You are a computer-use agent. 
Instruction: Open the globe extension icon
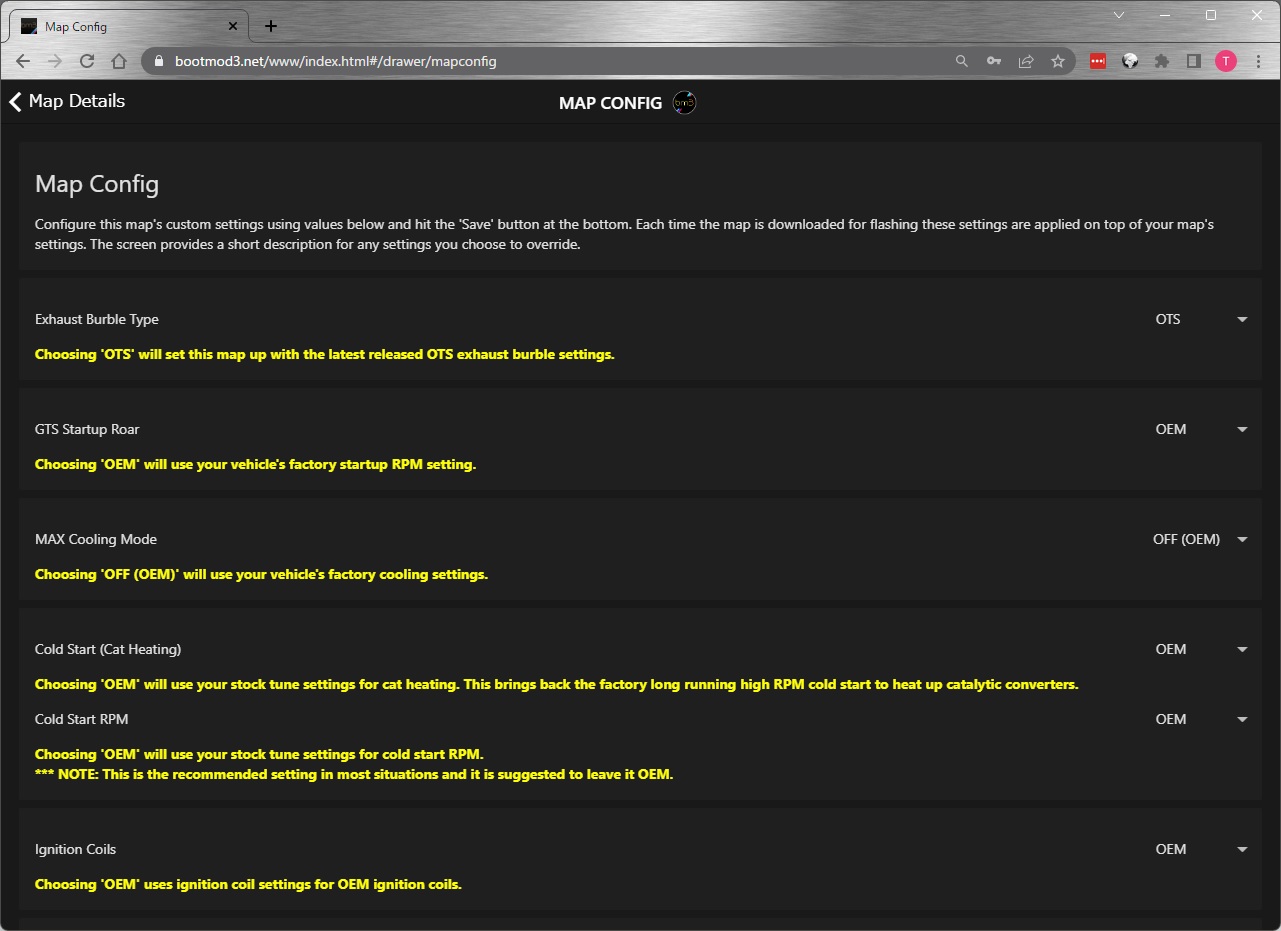click(x=1130, y=61)
